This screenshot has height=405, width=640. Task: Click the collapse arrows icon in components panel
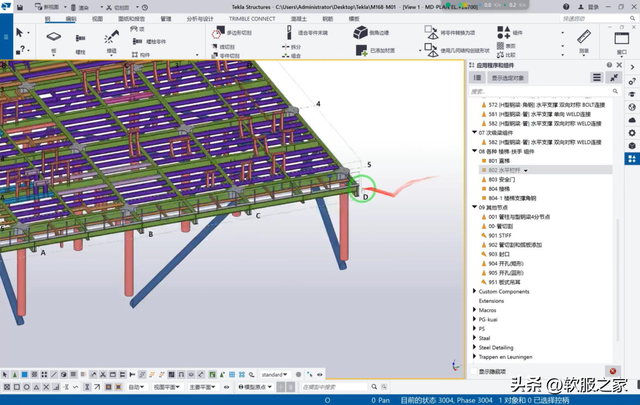(614, 78)
